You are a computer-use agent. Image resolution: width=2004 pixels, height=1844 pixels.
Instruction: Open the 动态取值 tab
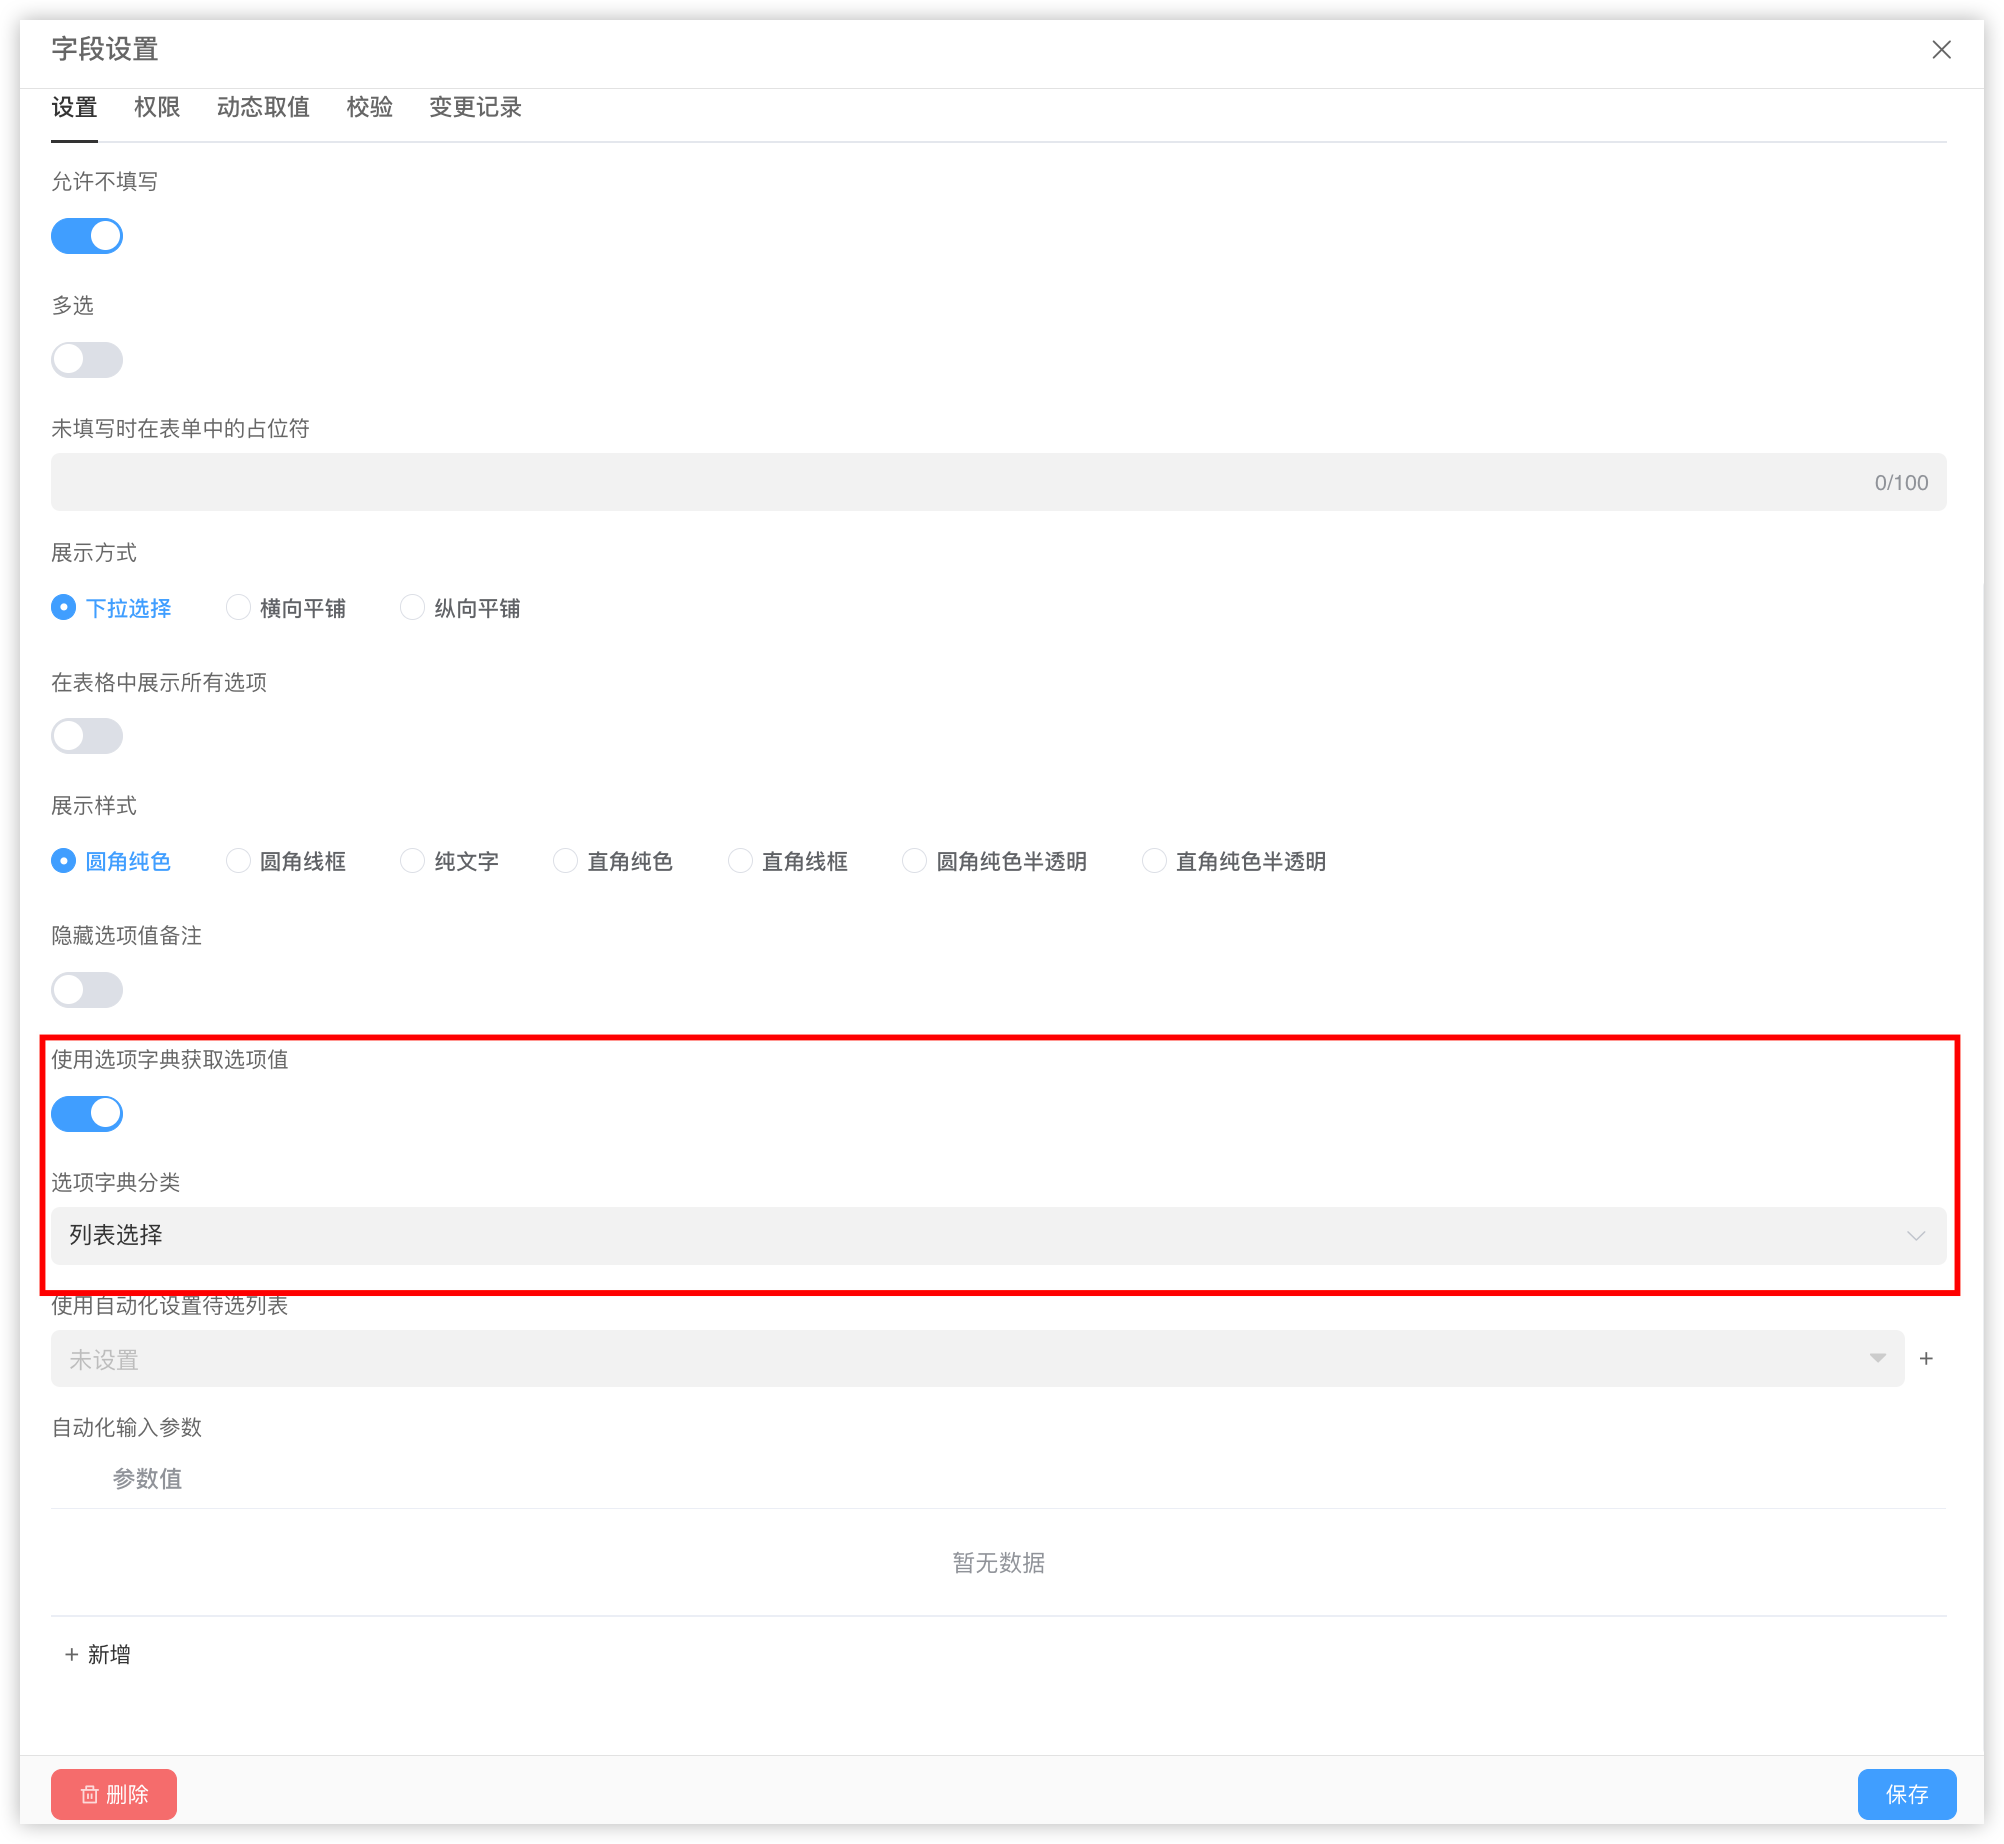click(263, 107)
